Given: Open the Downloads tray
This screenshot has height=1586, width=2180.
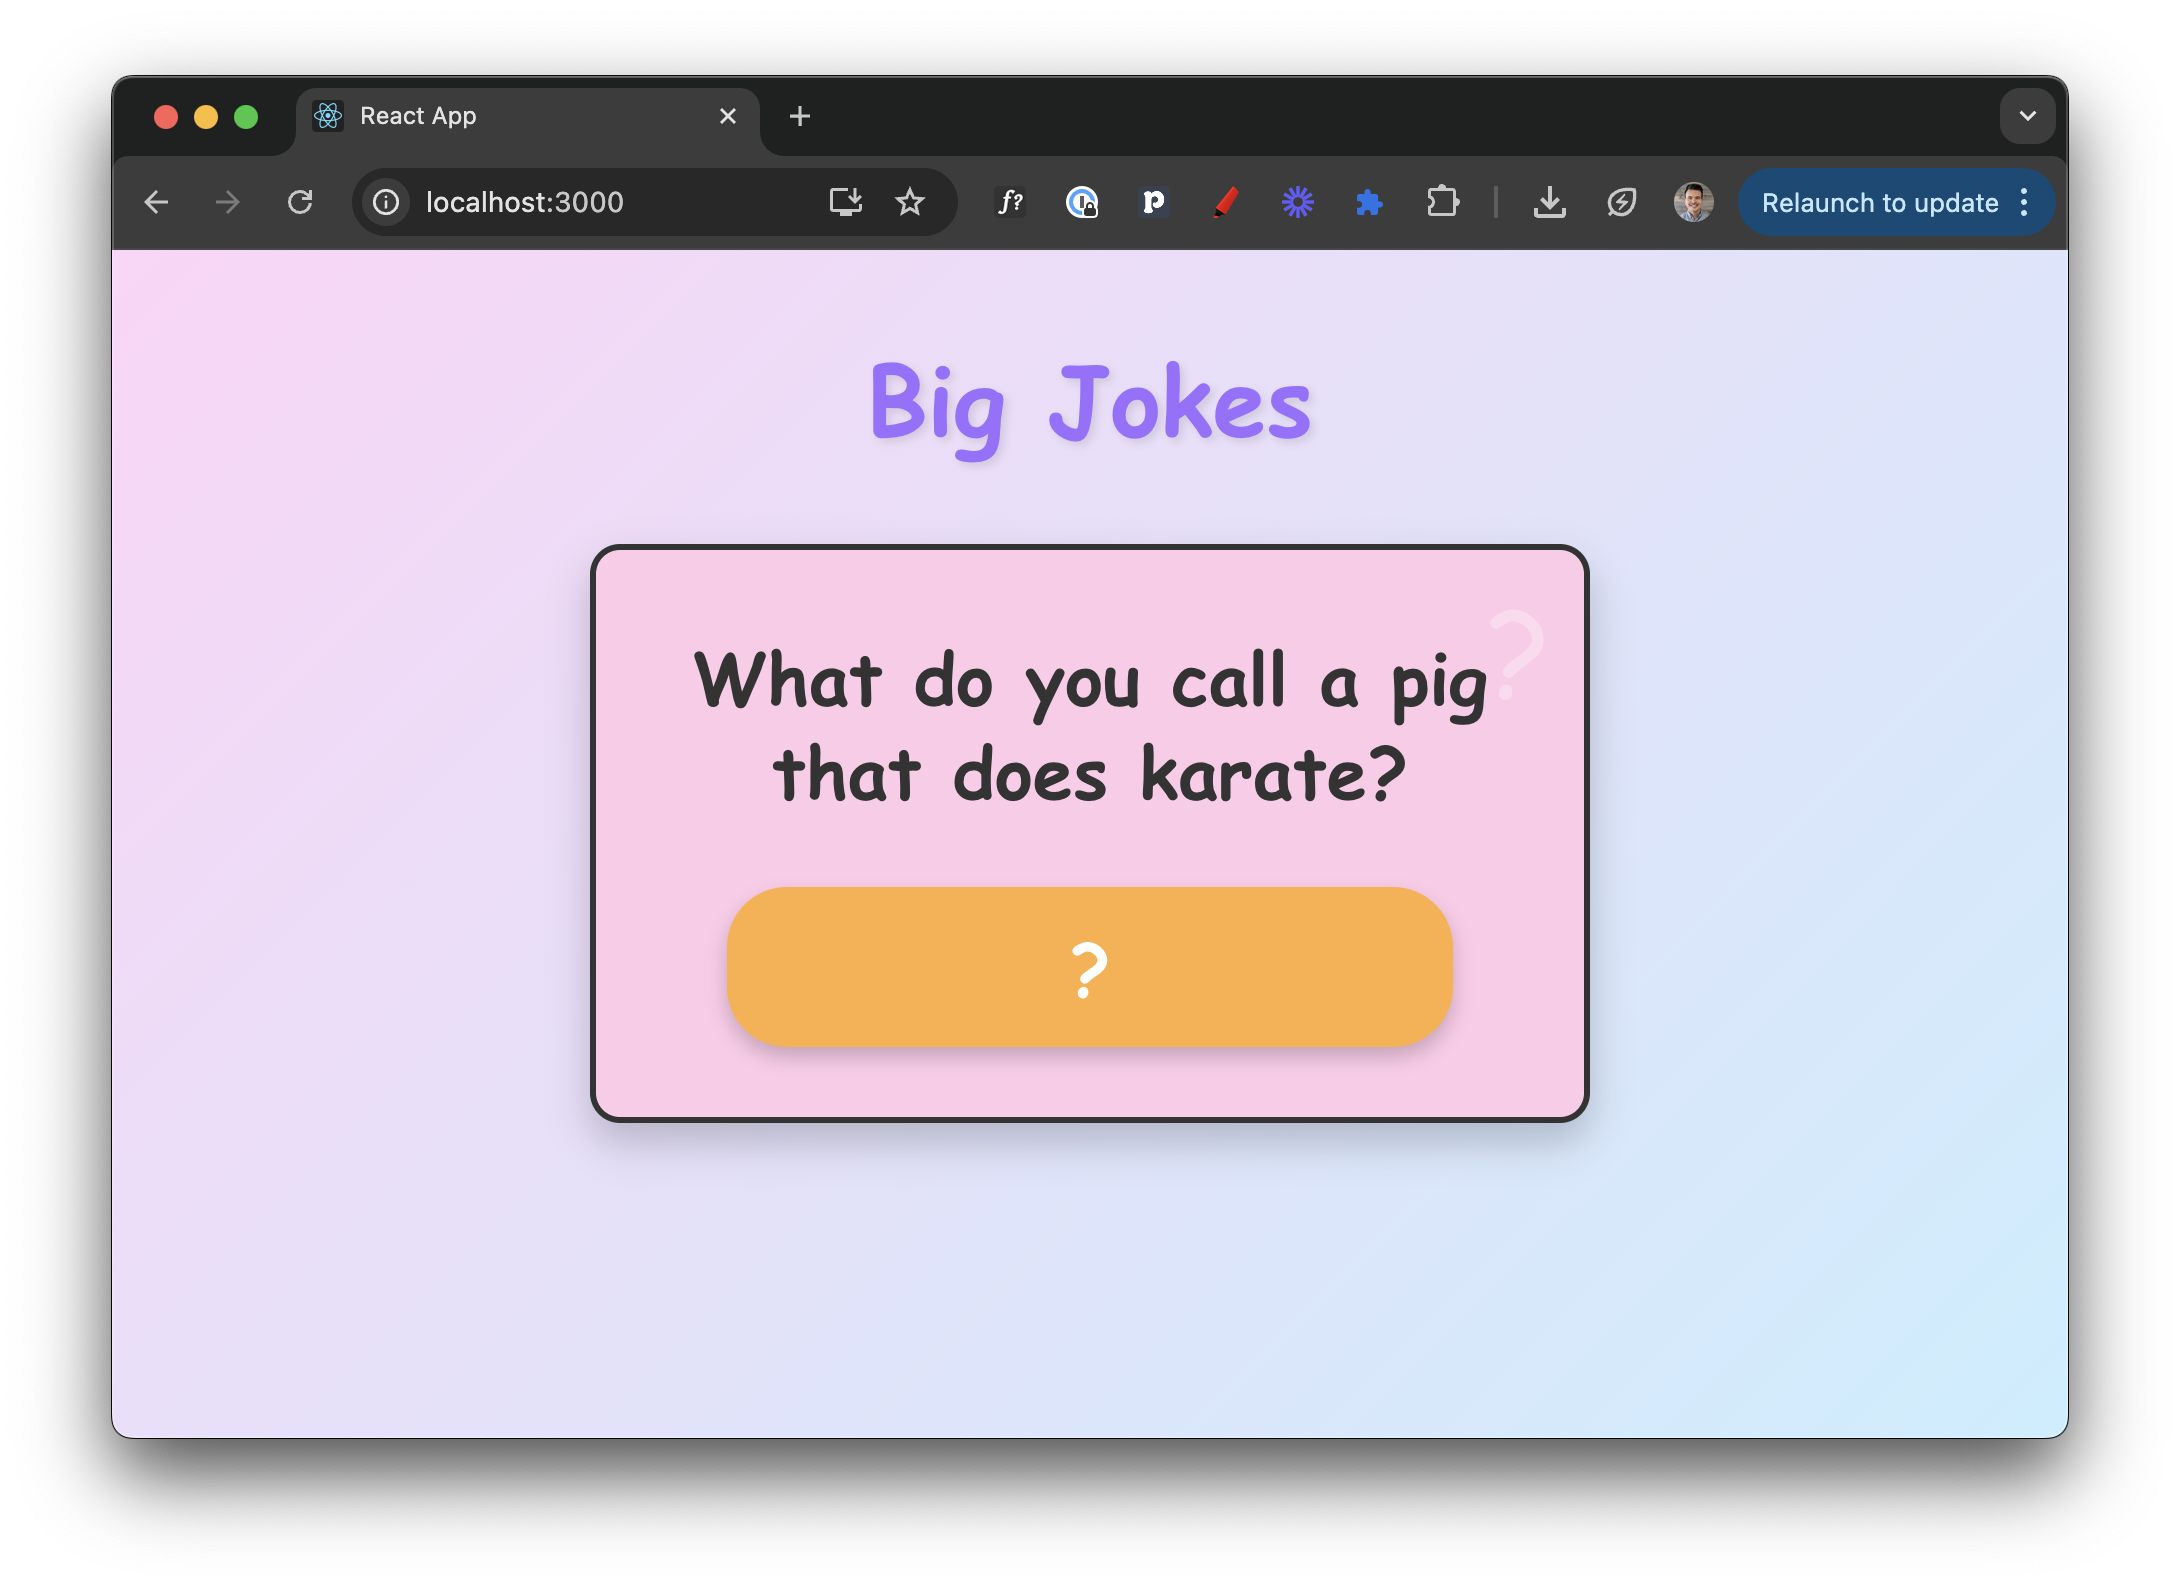Looking at the screenshot, I should click(1549, 202).
